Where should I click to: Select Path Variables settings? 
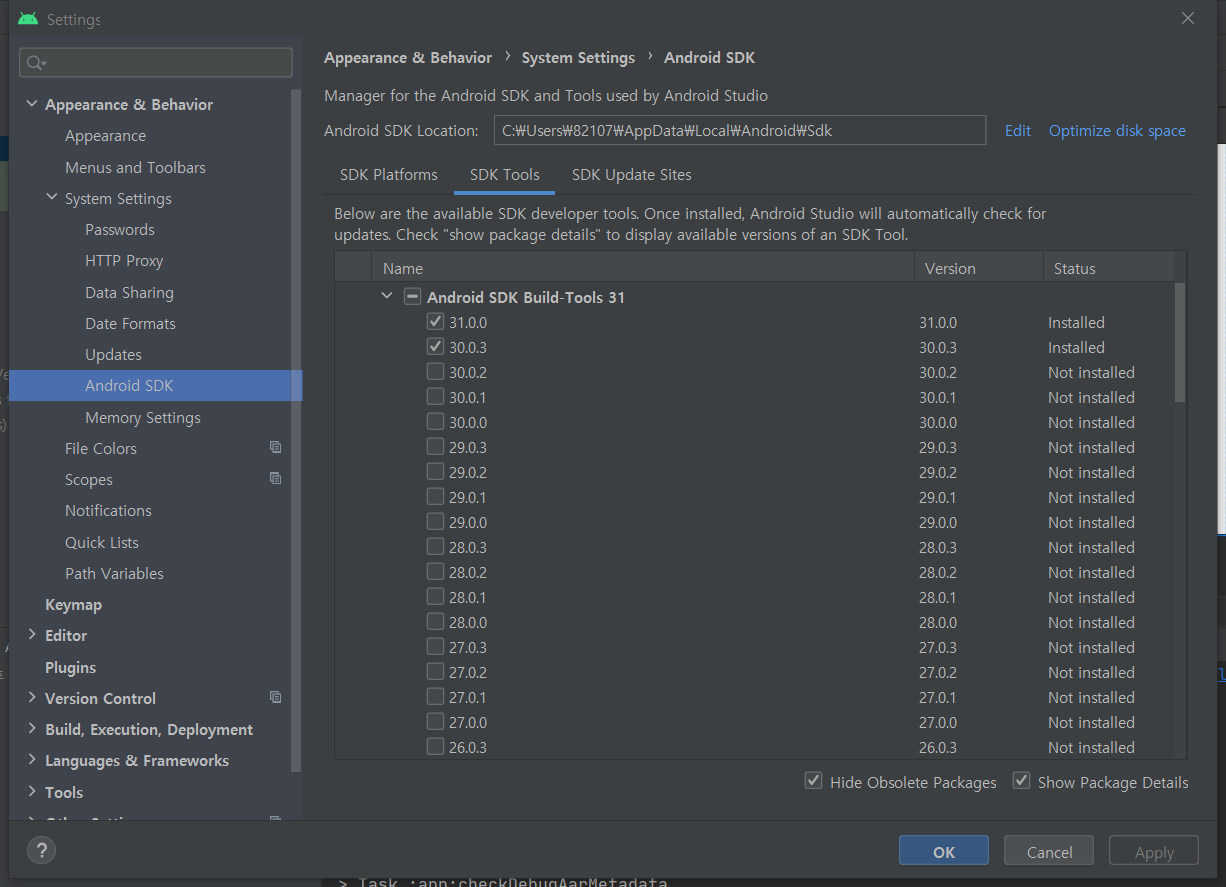[114, 574]
